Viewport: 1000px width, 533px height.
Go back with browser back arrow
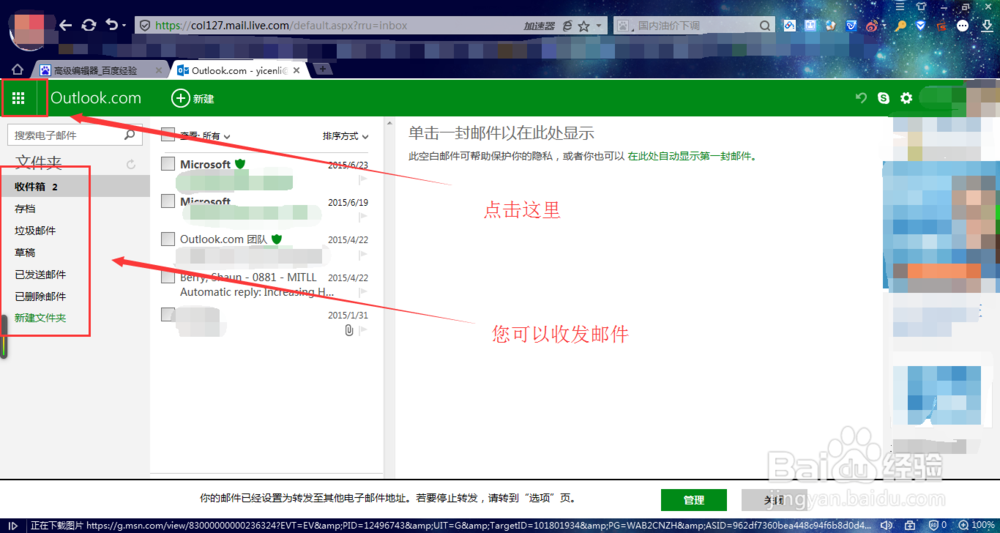coord(66,25)
